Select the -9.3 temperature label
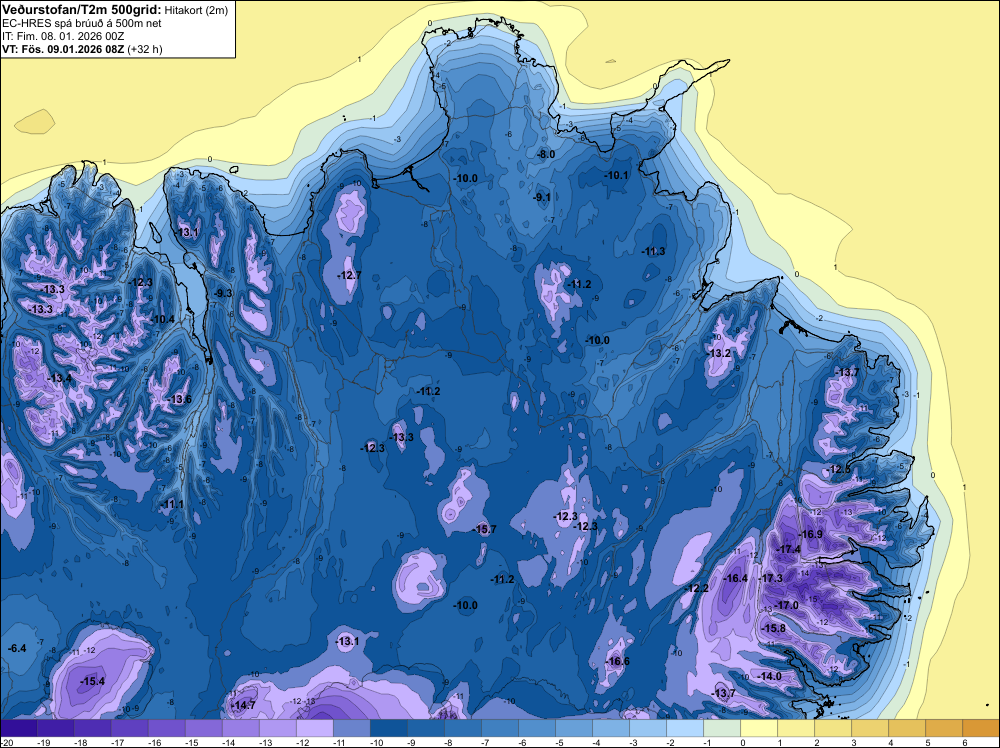The width and height of the screenshot is (1000, 748). click(223, 293)
